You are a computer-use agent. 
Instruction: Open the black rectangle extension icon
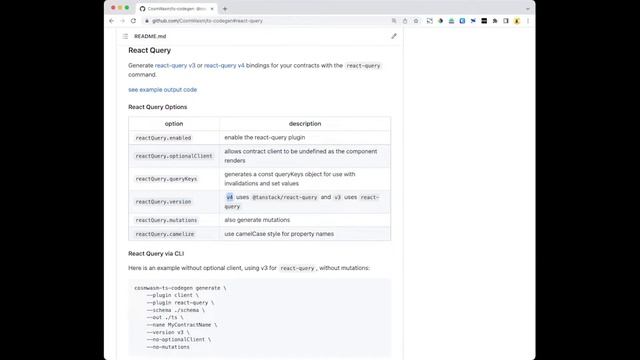pos(484,21)
